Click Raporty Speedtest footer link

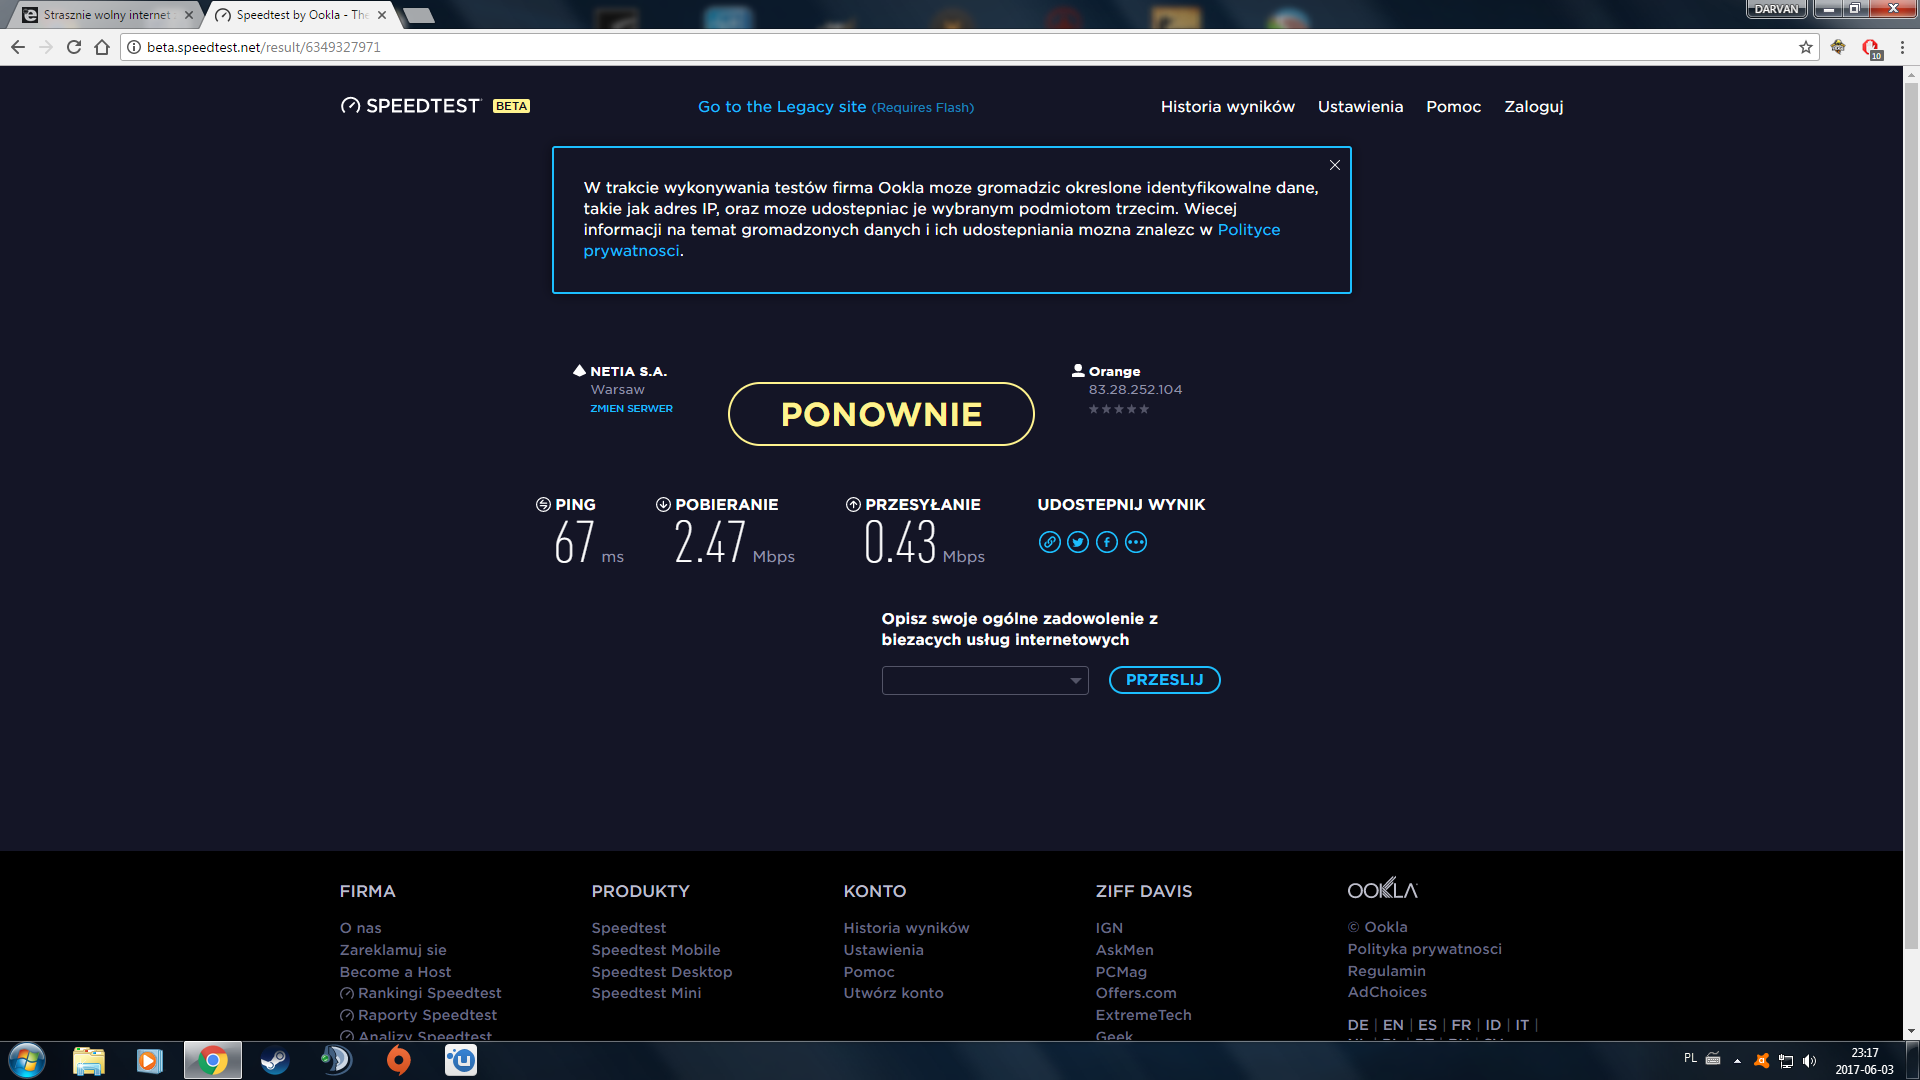[x=427, y=1015]
